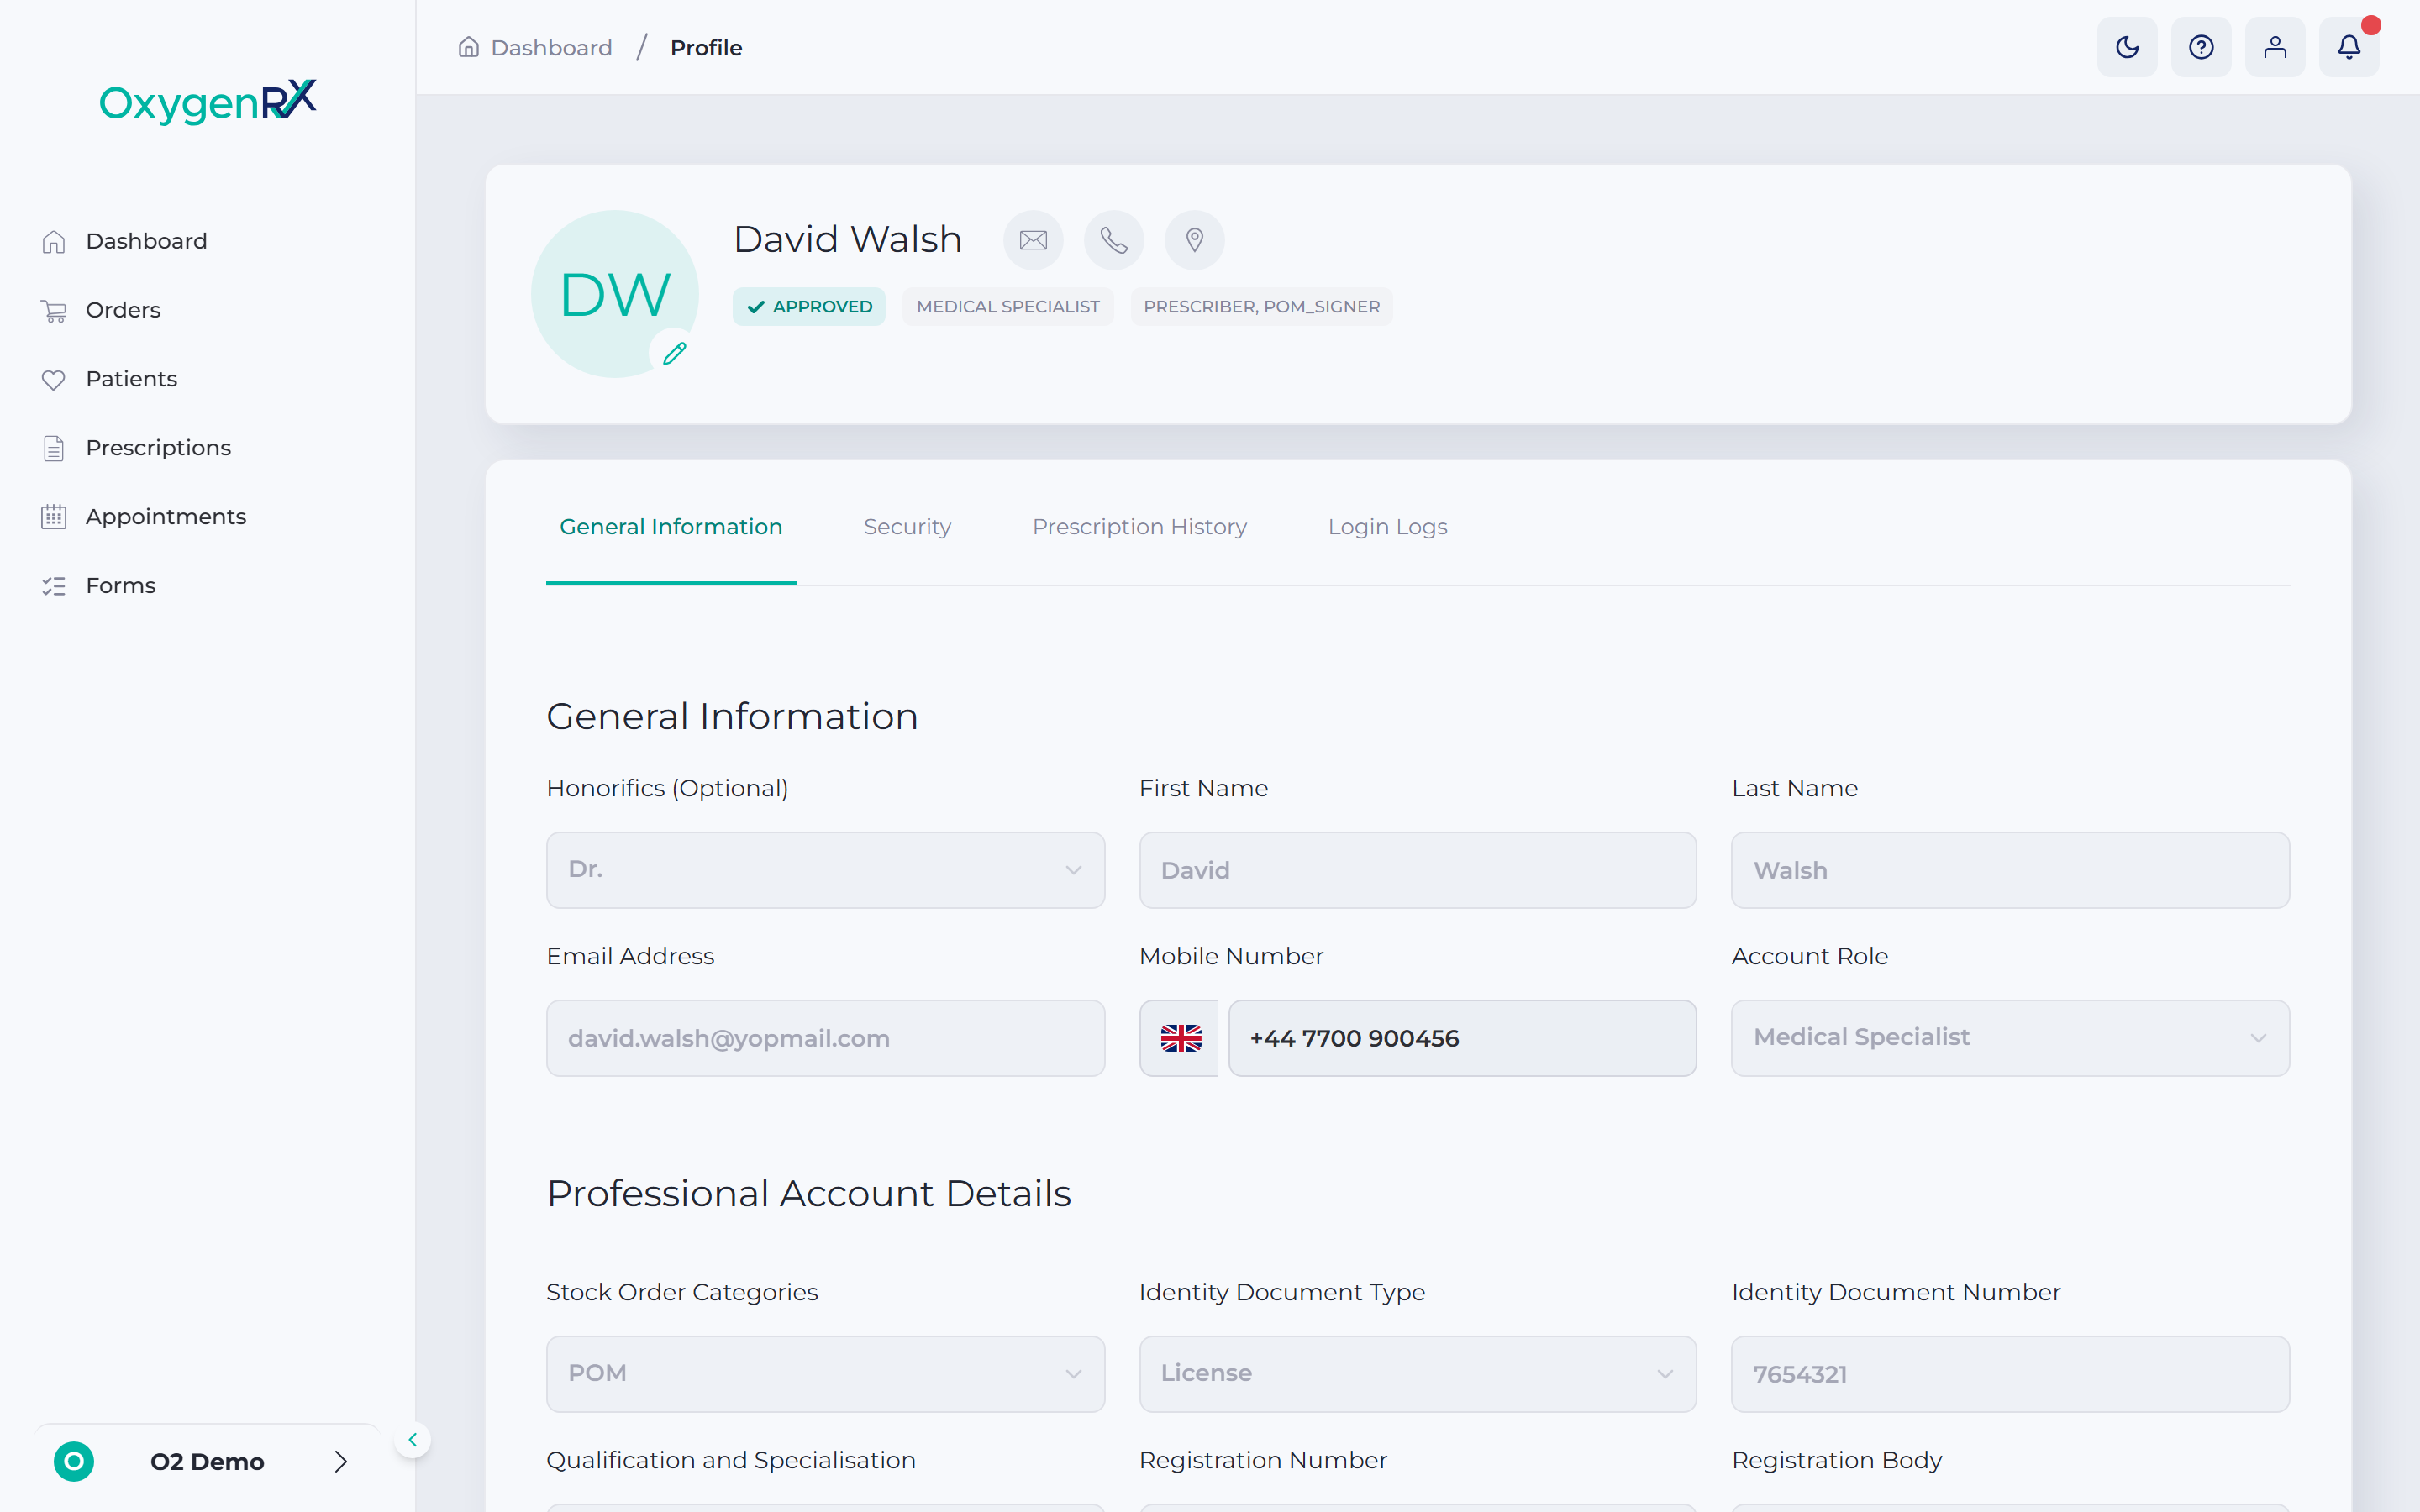Open the O2 Demo organisation switcher
Viewport: 2420px width, 1512px height.
click(x=207, y=1462)
